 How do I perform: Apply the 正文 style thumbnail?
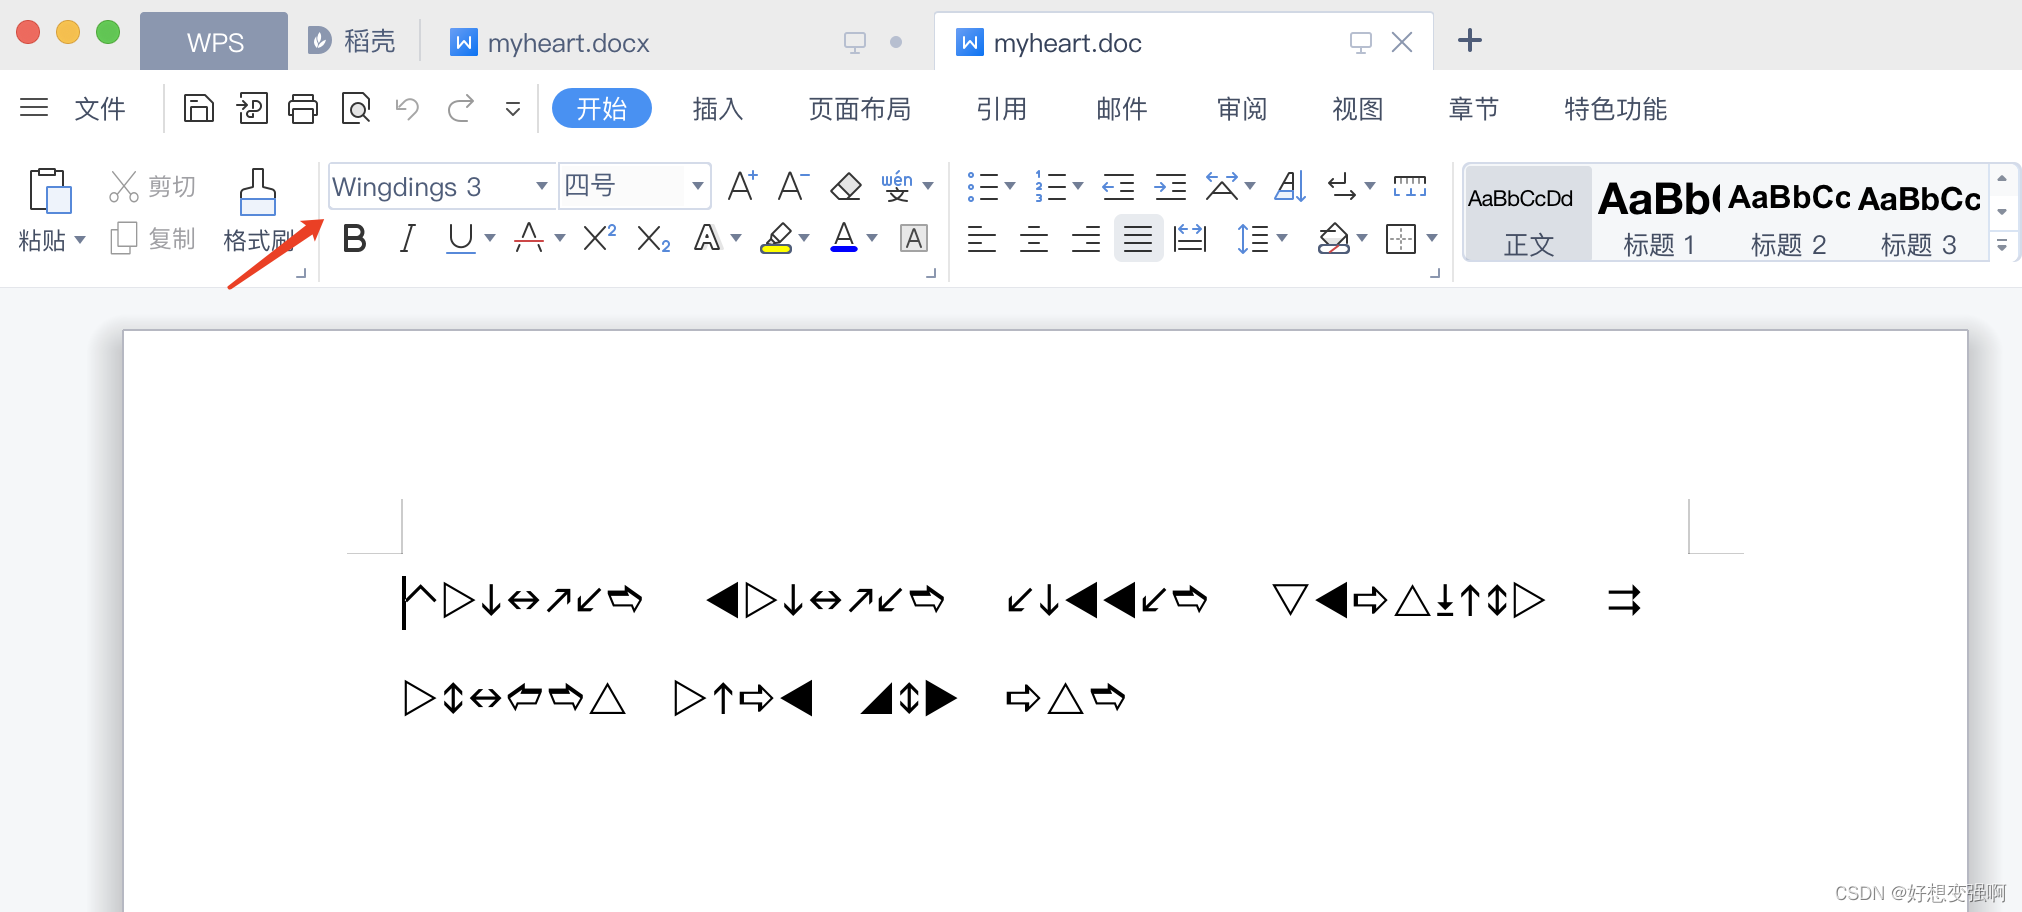[x=1528, y=214]
